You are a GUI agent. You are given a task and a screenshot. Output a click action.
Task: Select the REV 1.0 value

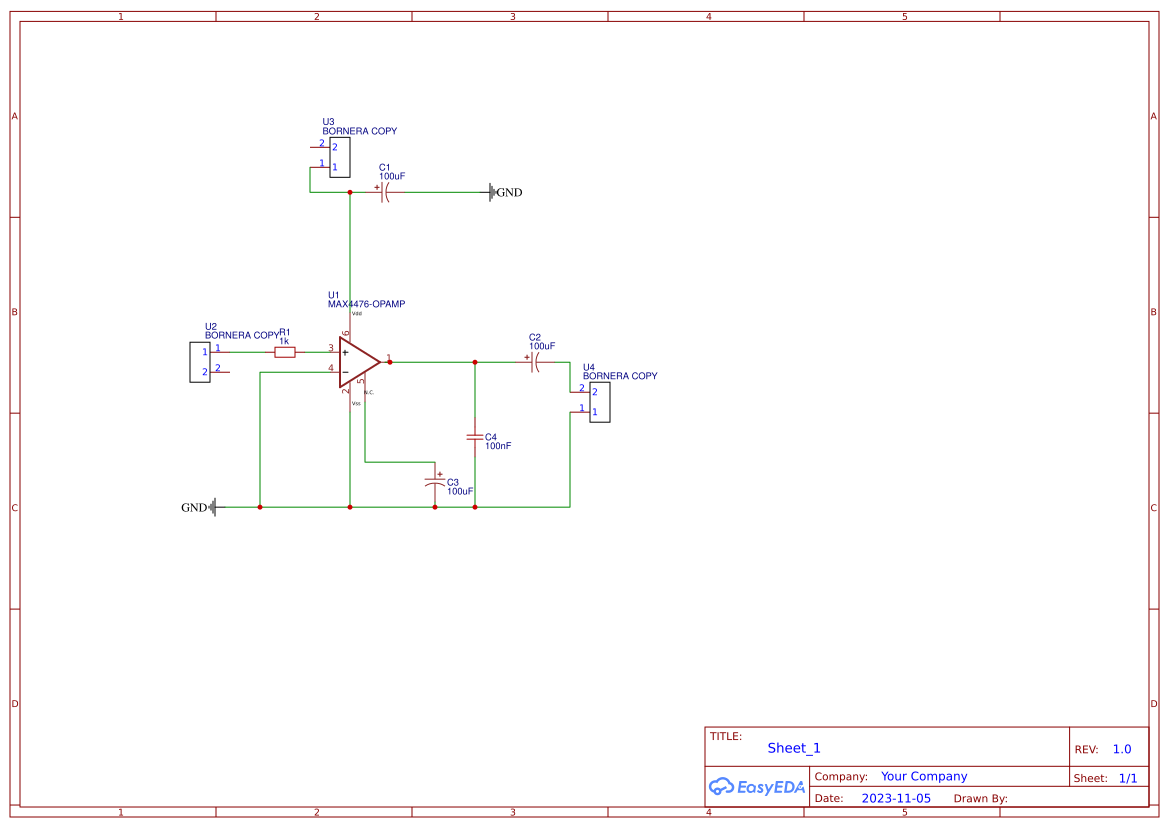(1122, 749)
